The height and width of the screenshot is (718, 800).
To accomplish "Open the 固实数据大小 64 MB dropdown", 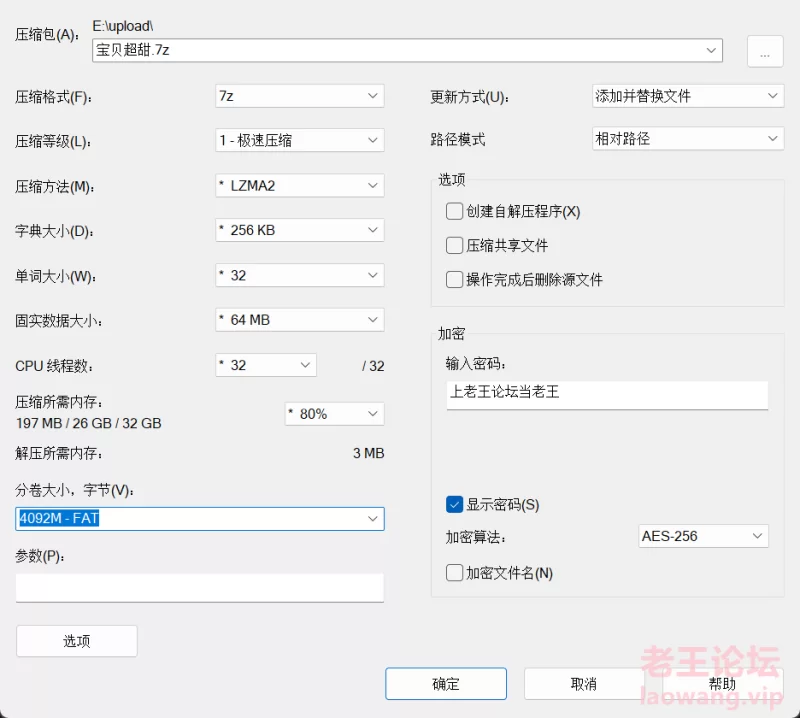I will pyautogui.click(x=299, y=320).
